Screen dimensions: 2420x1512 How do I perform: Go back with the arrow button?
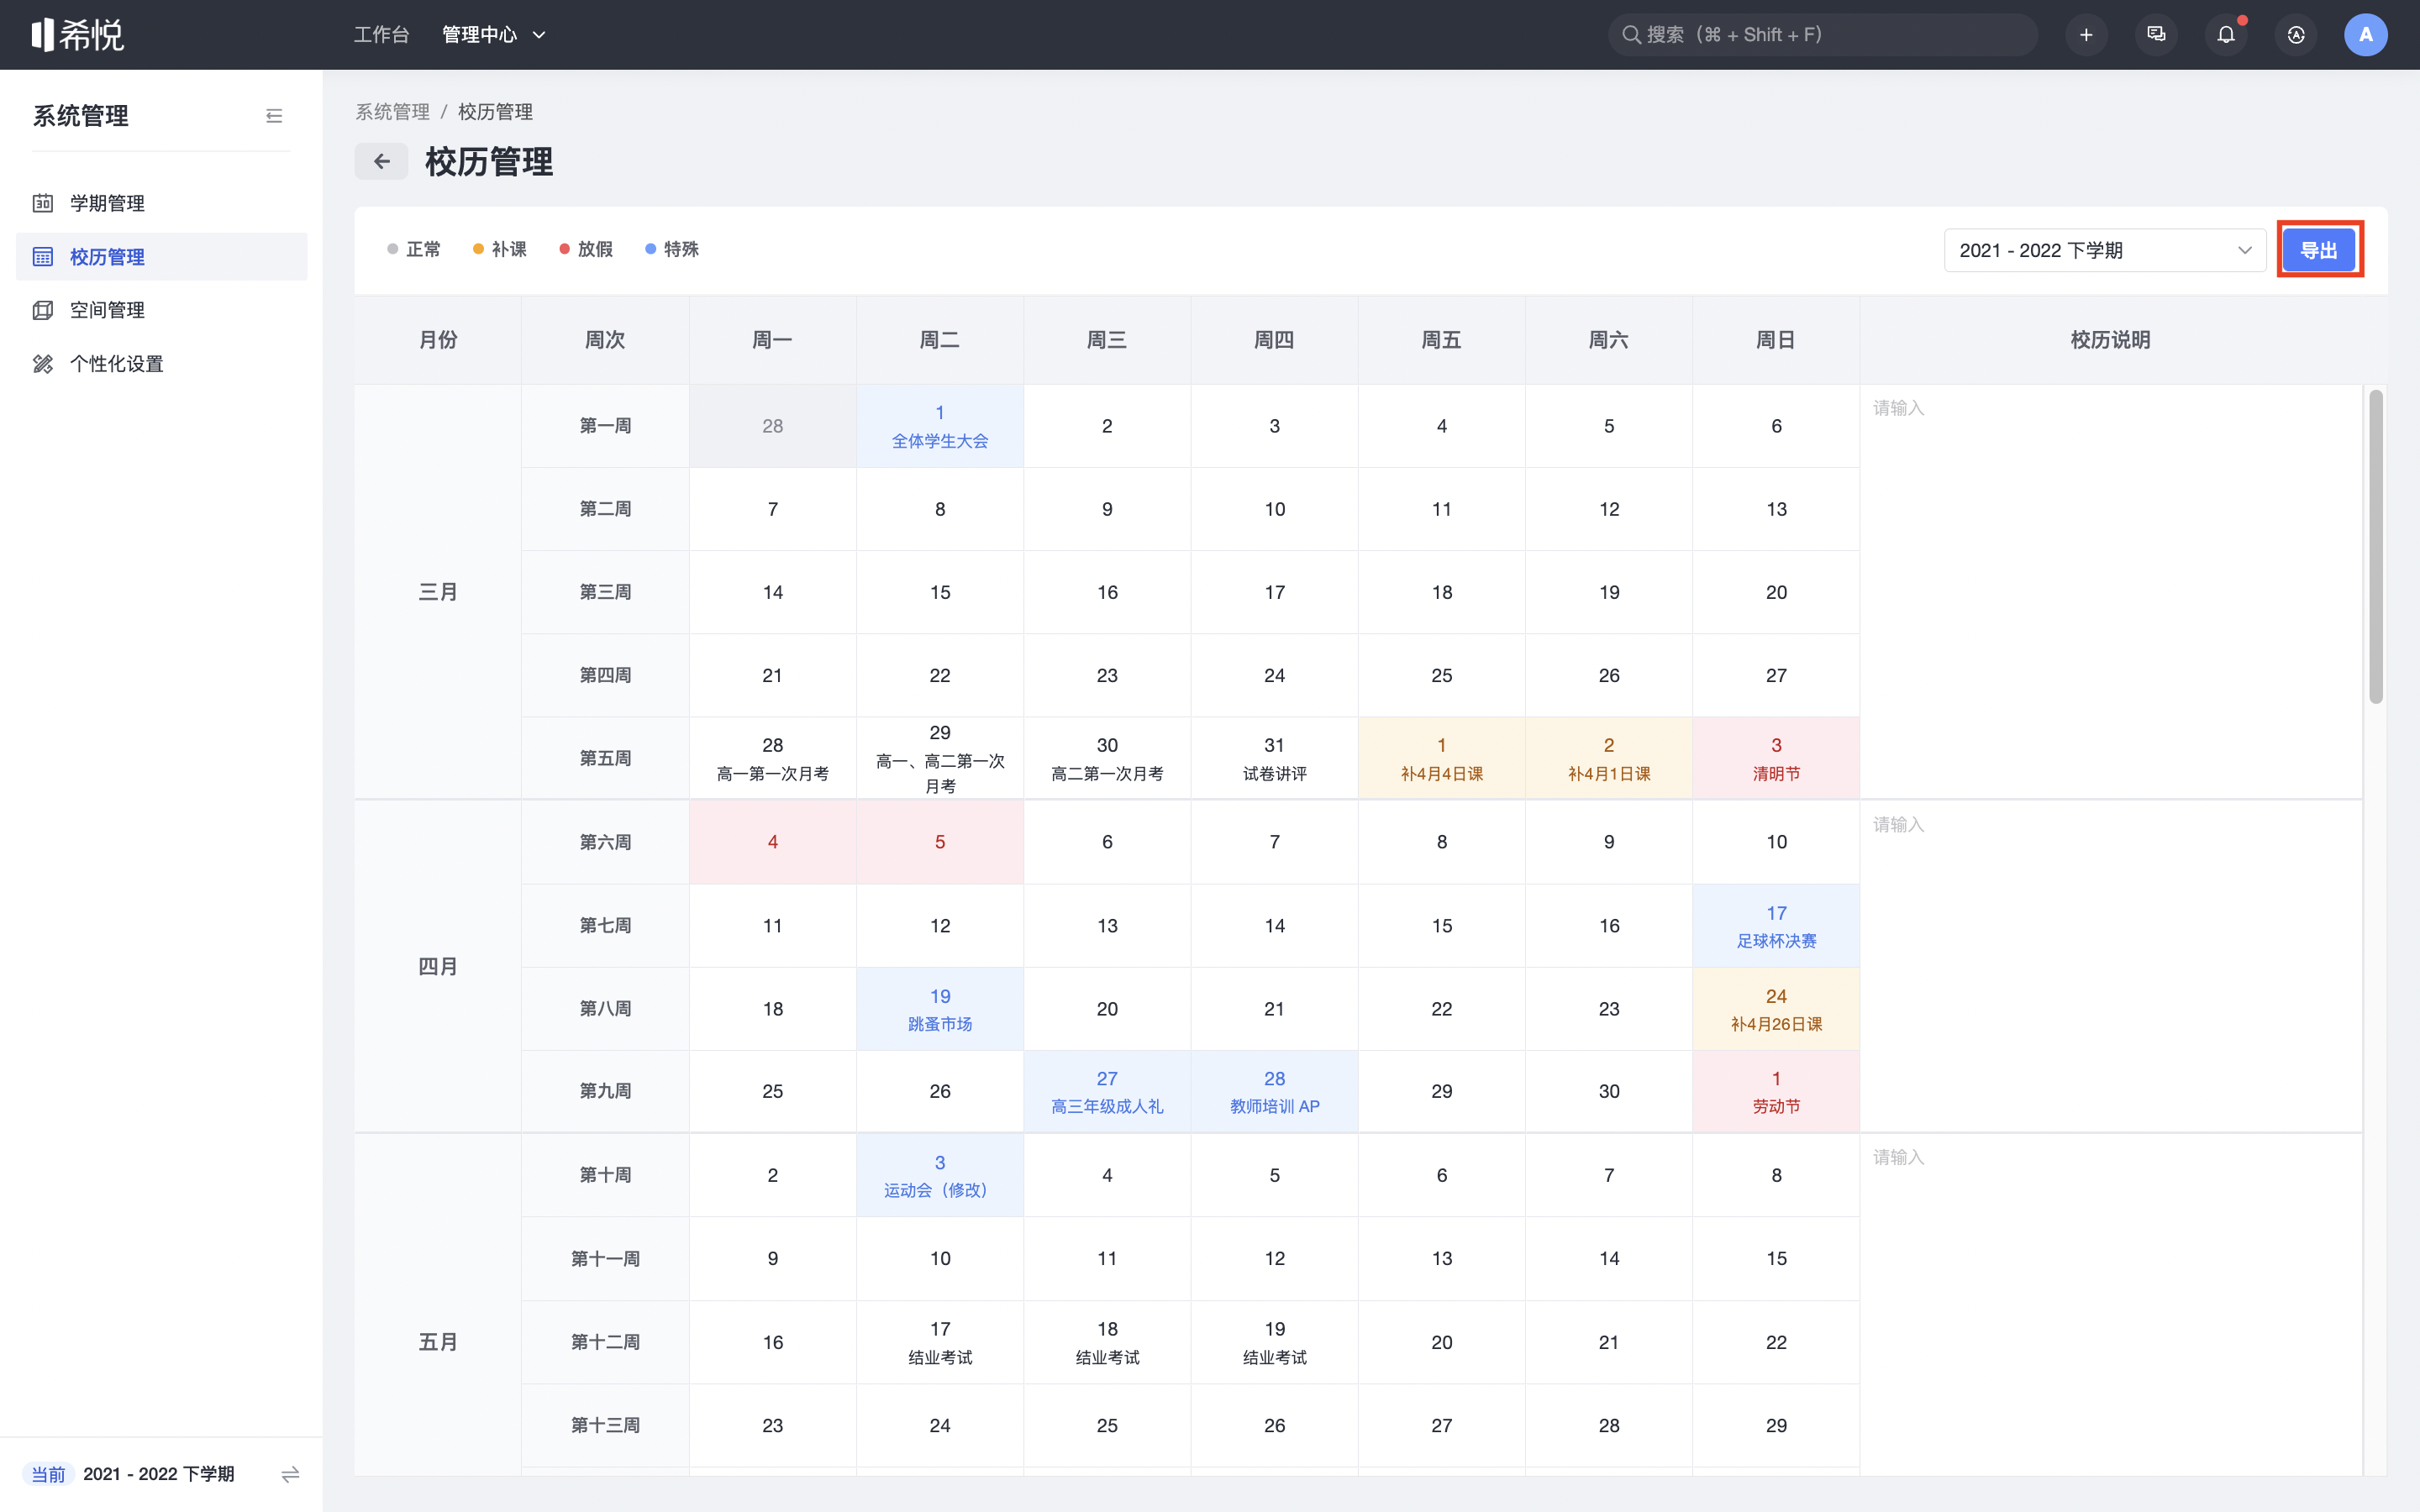381,161
